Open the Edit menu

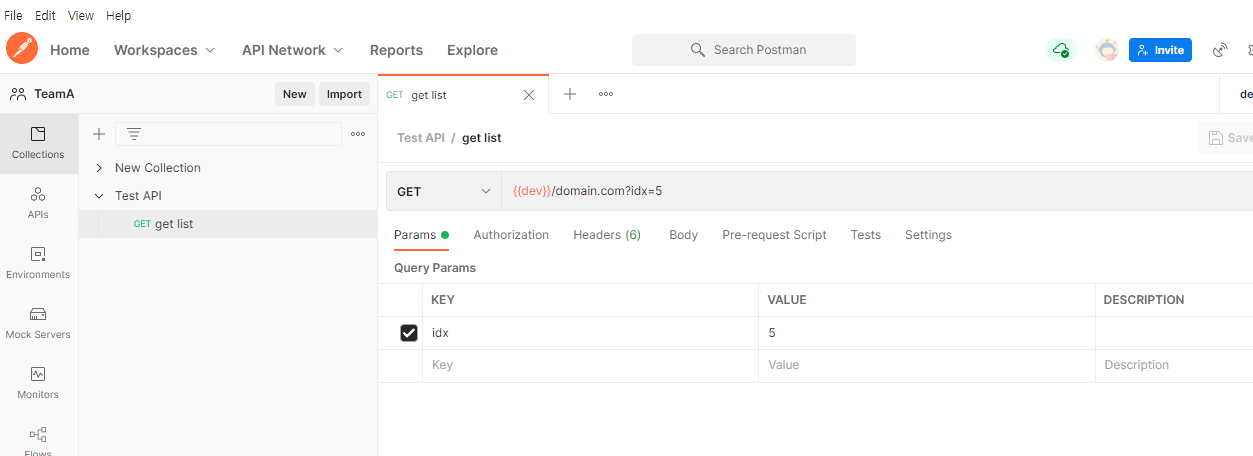click(x=45, y=16)
